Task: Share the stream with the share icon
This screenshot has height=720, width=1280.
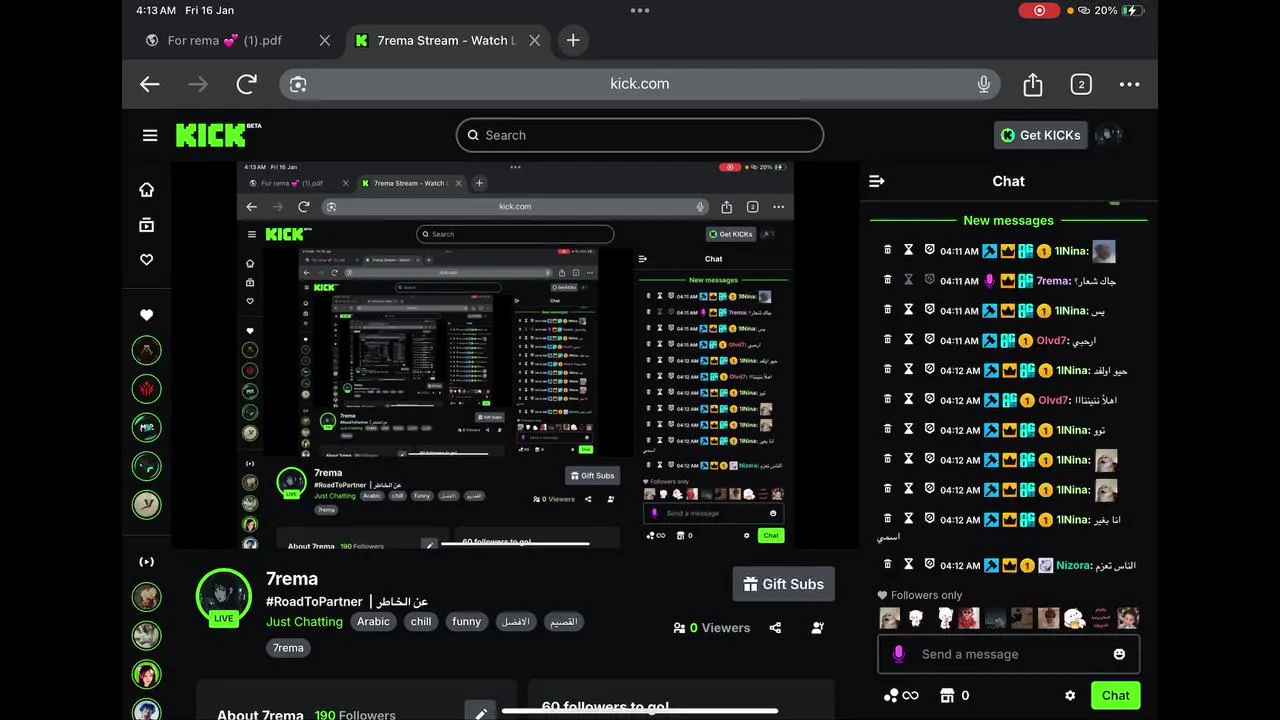Action: click(775, 628)
